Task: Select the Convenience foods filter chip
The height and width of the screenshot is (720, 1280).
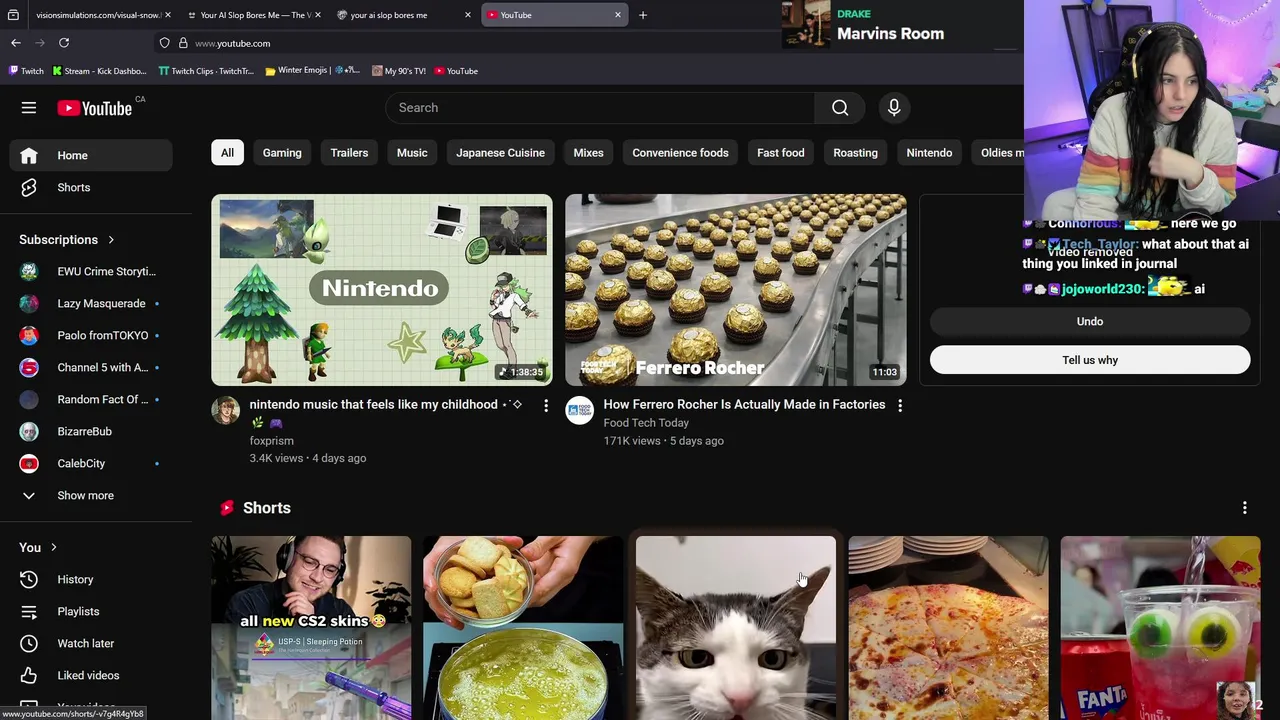Action: (680, 153)
